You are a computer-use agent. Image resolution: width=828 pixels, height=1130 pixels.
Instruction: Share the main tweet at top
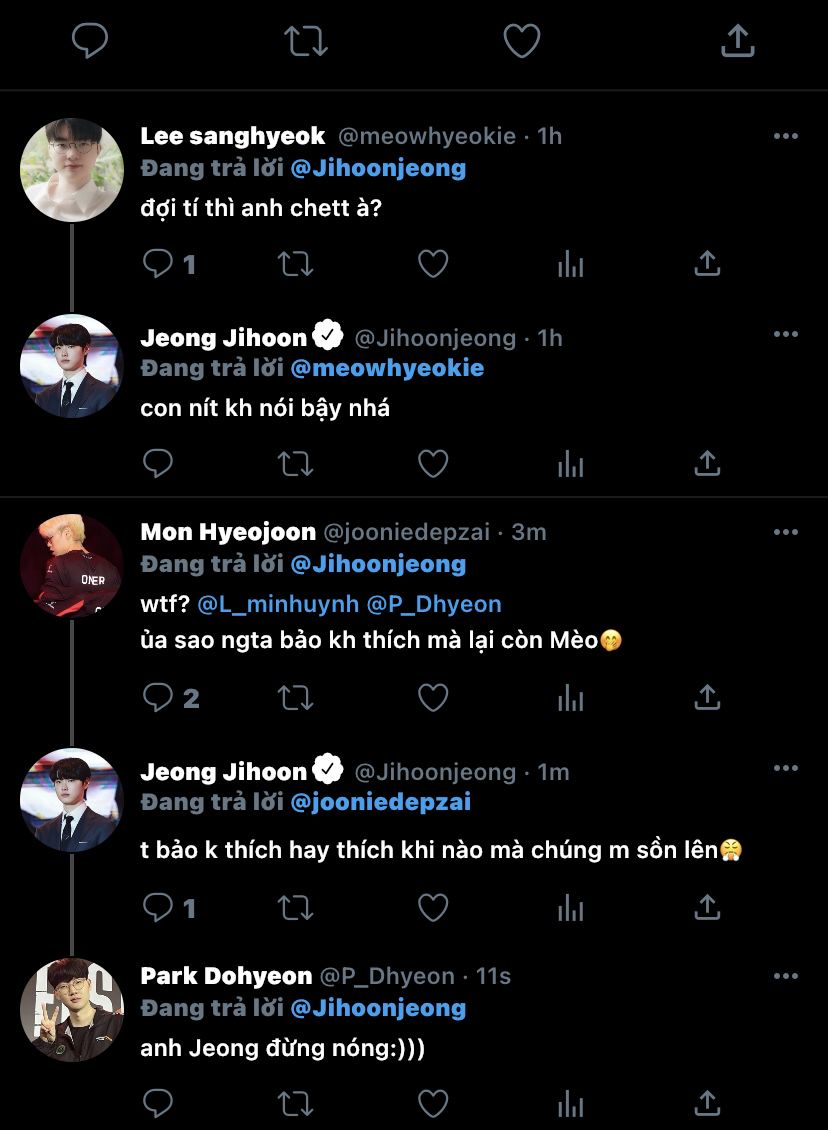pos(737,41)
